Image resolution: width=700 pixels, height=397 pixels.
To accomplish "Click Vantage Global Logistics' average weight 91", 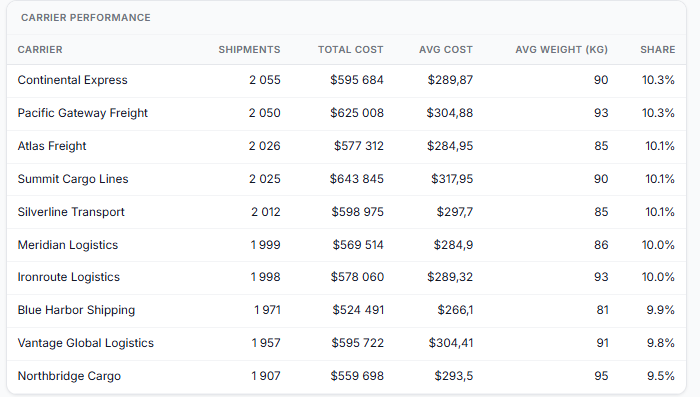I will (x=602, y=343).
